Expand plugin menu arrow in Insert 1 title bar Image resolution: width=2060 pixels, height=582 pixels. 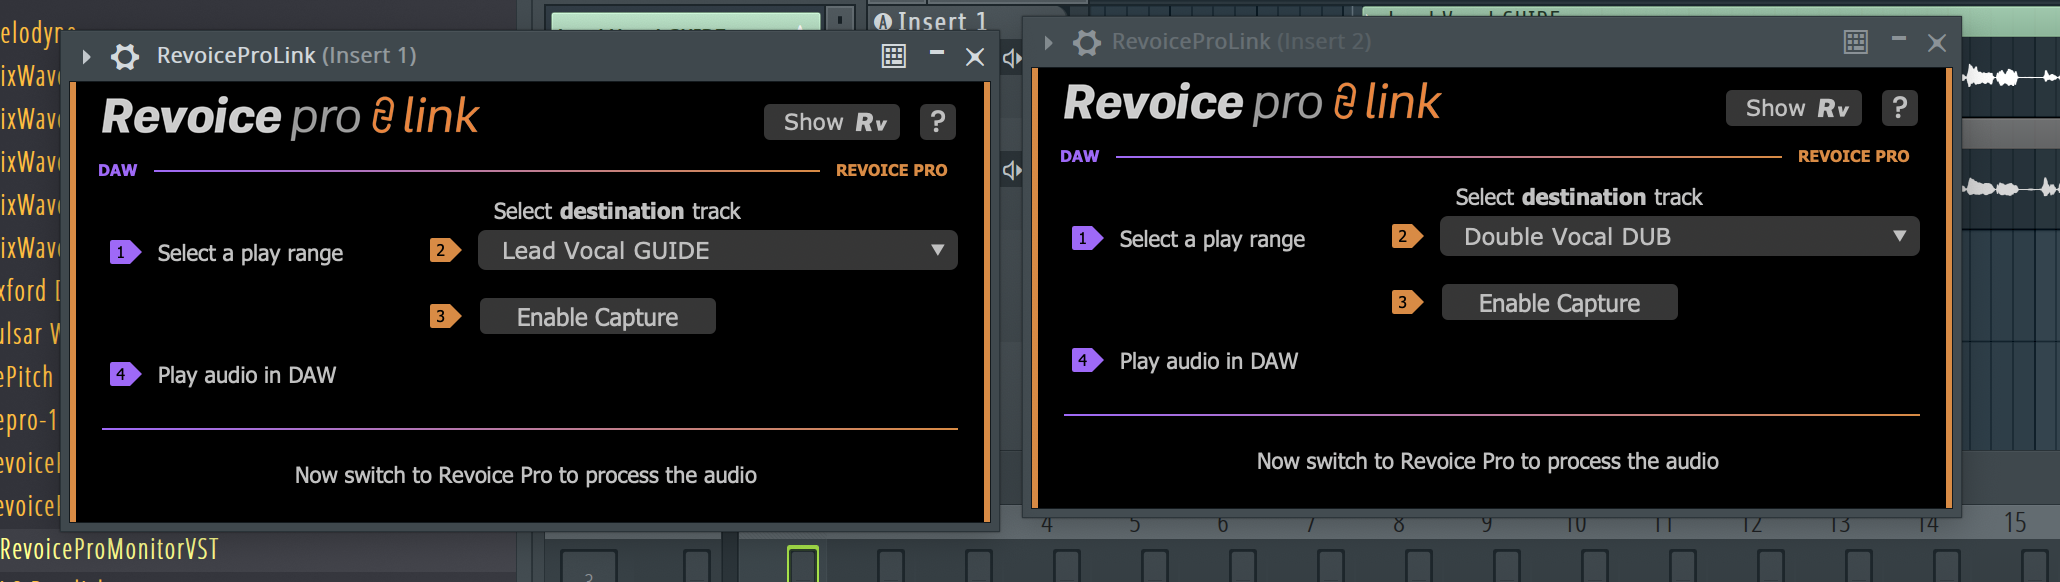tap(87, 56)
